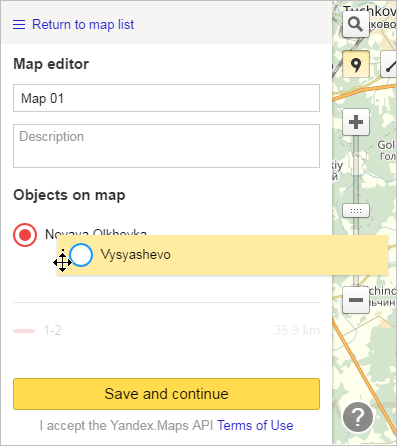Viewport: 397px width, 446px height.
Task: Select the red Novaya Olkhovka marker icon
Action: click(25, 235)
